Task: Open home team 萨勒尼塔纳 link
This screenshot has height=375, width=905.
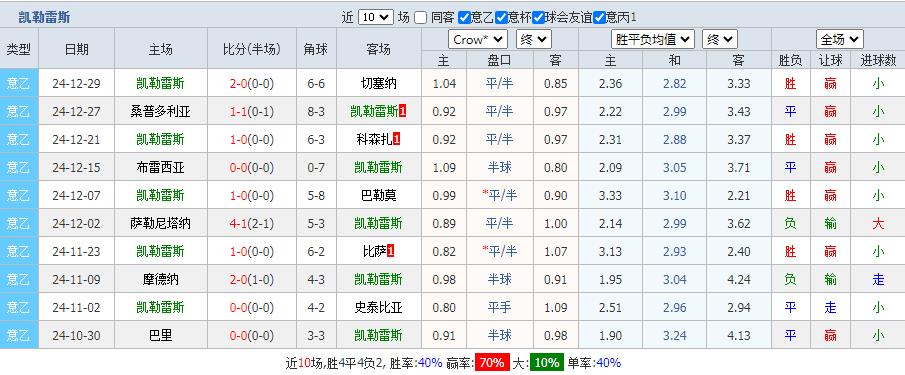Action: point(160,223)
